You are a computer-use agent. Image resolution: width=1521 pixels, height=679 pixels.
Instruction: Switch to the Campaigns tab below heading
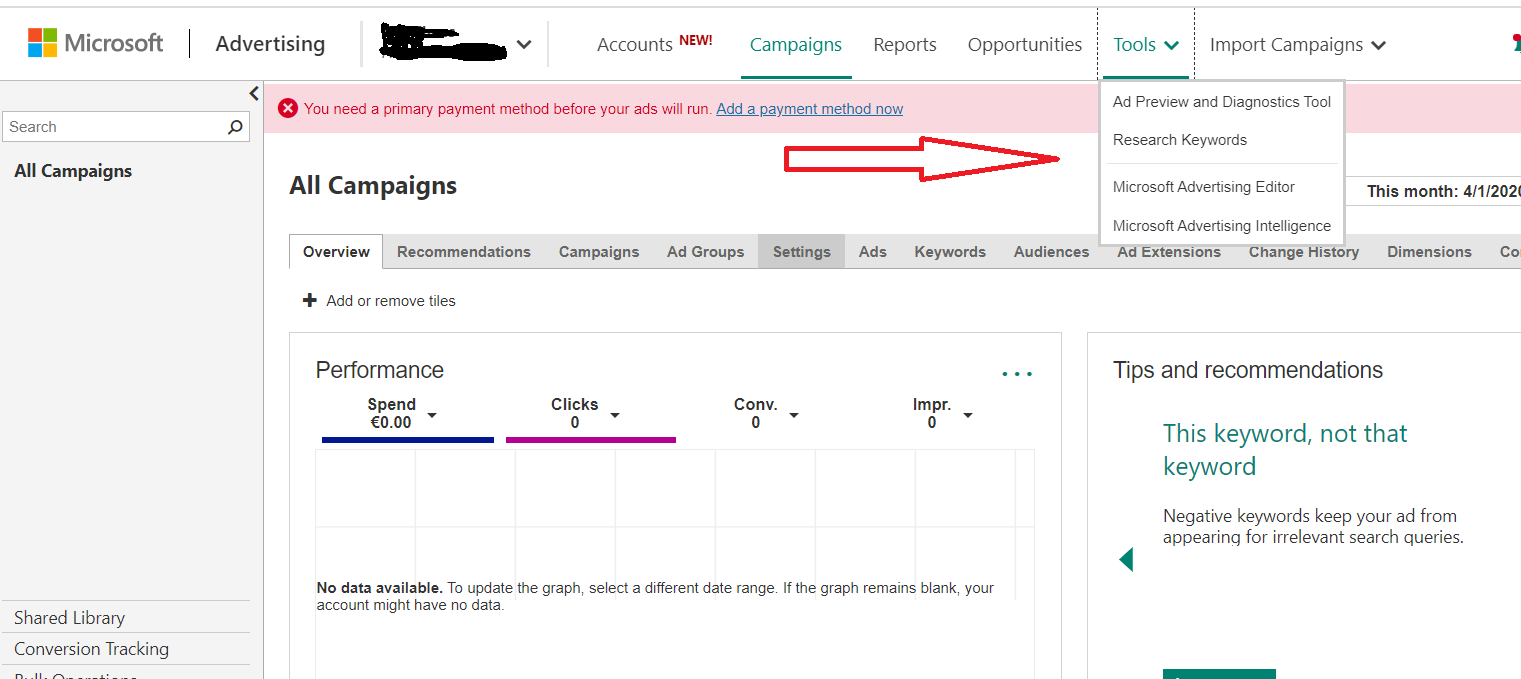(599, 252)
